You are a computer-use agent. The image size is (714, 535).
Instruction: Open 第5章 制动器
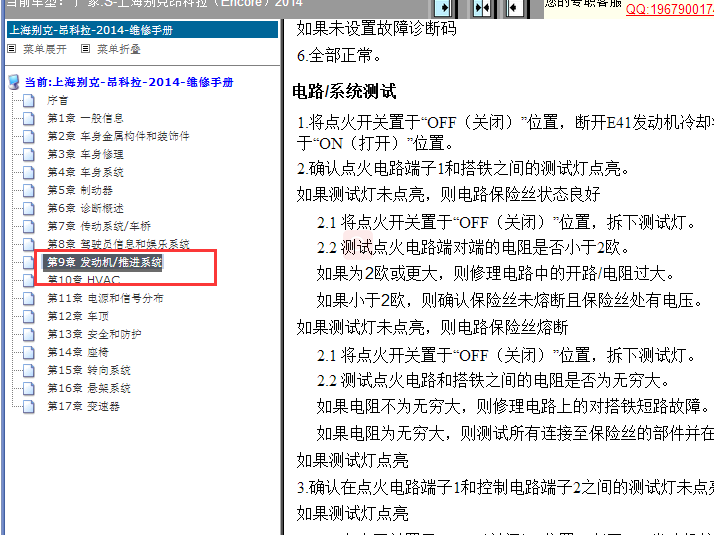click(80, 190)
